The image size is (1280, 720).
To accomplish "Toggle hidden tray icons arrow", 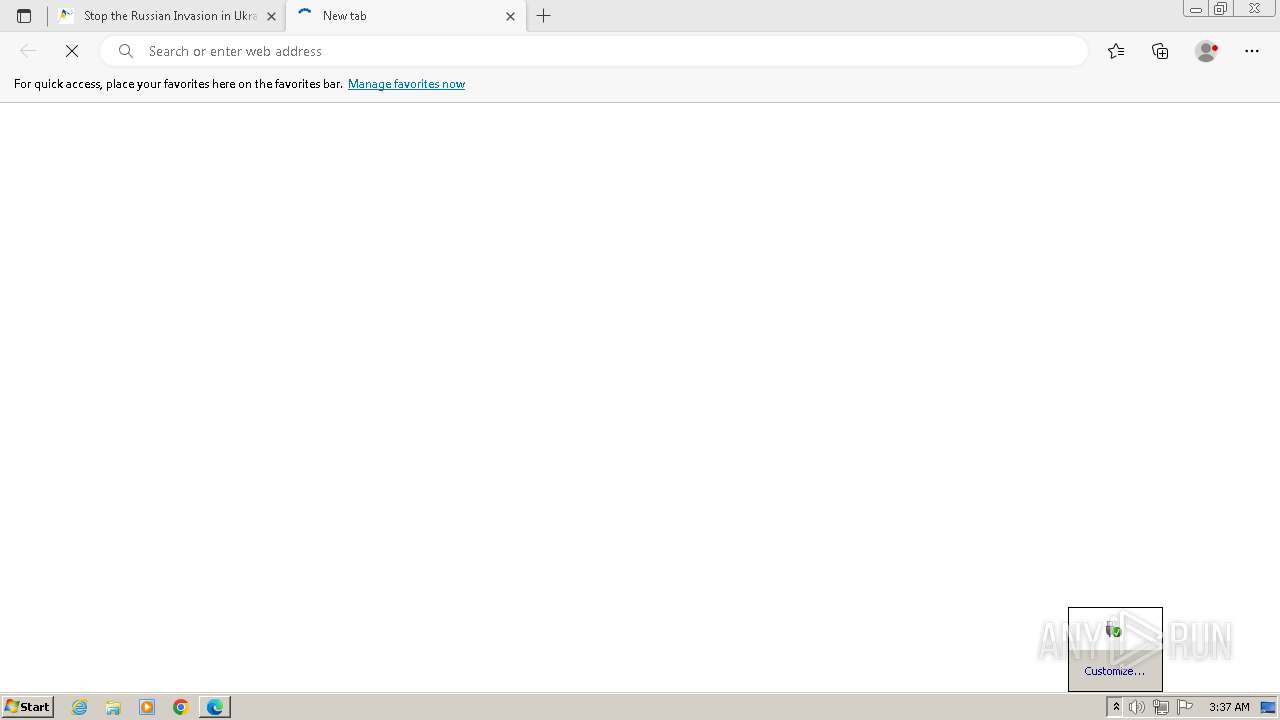I will click(1116, 707).
